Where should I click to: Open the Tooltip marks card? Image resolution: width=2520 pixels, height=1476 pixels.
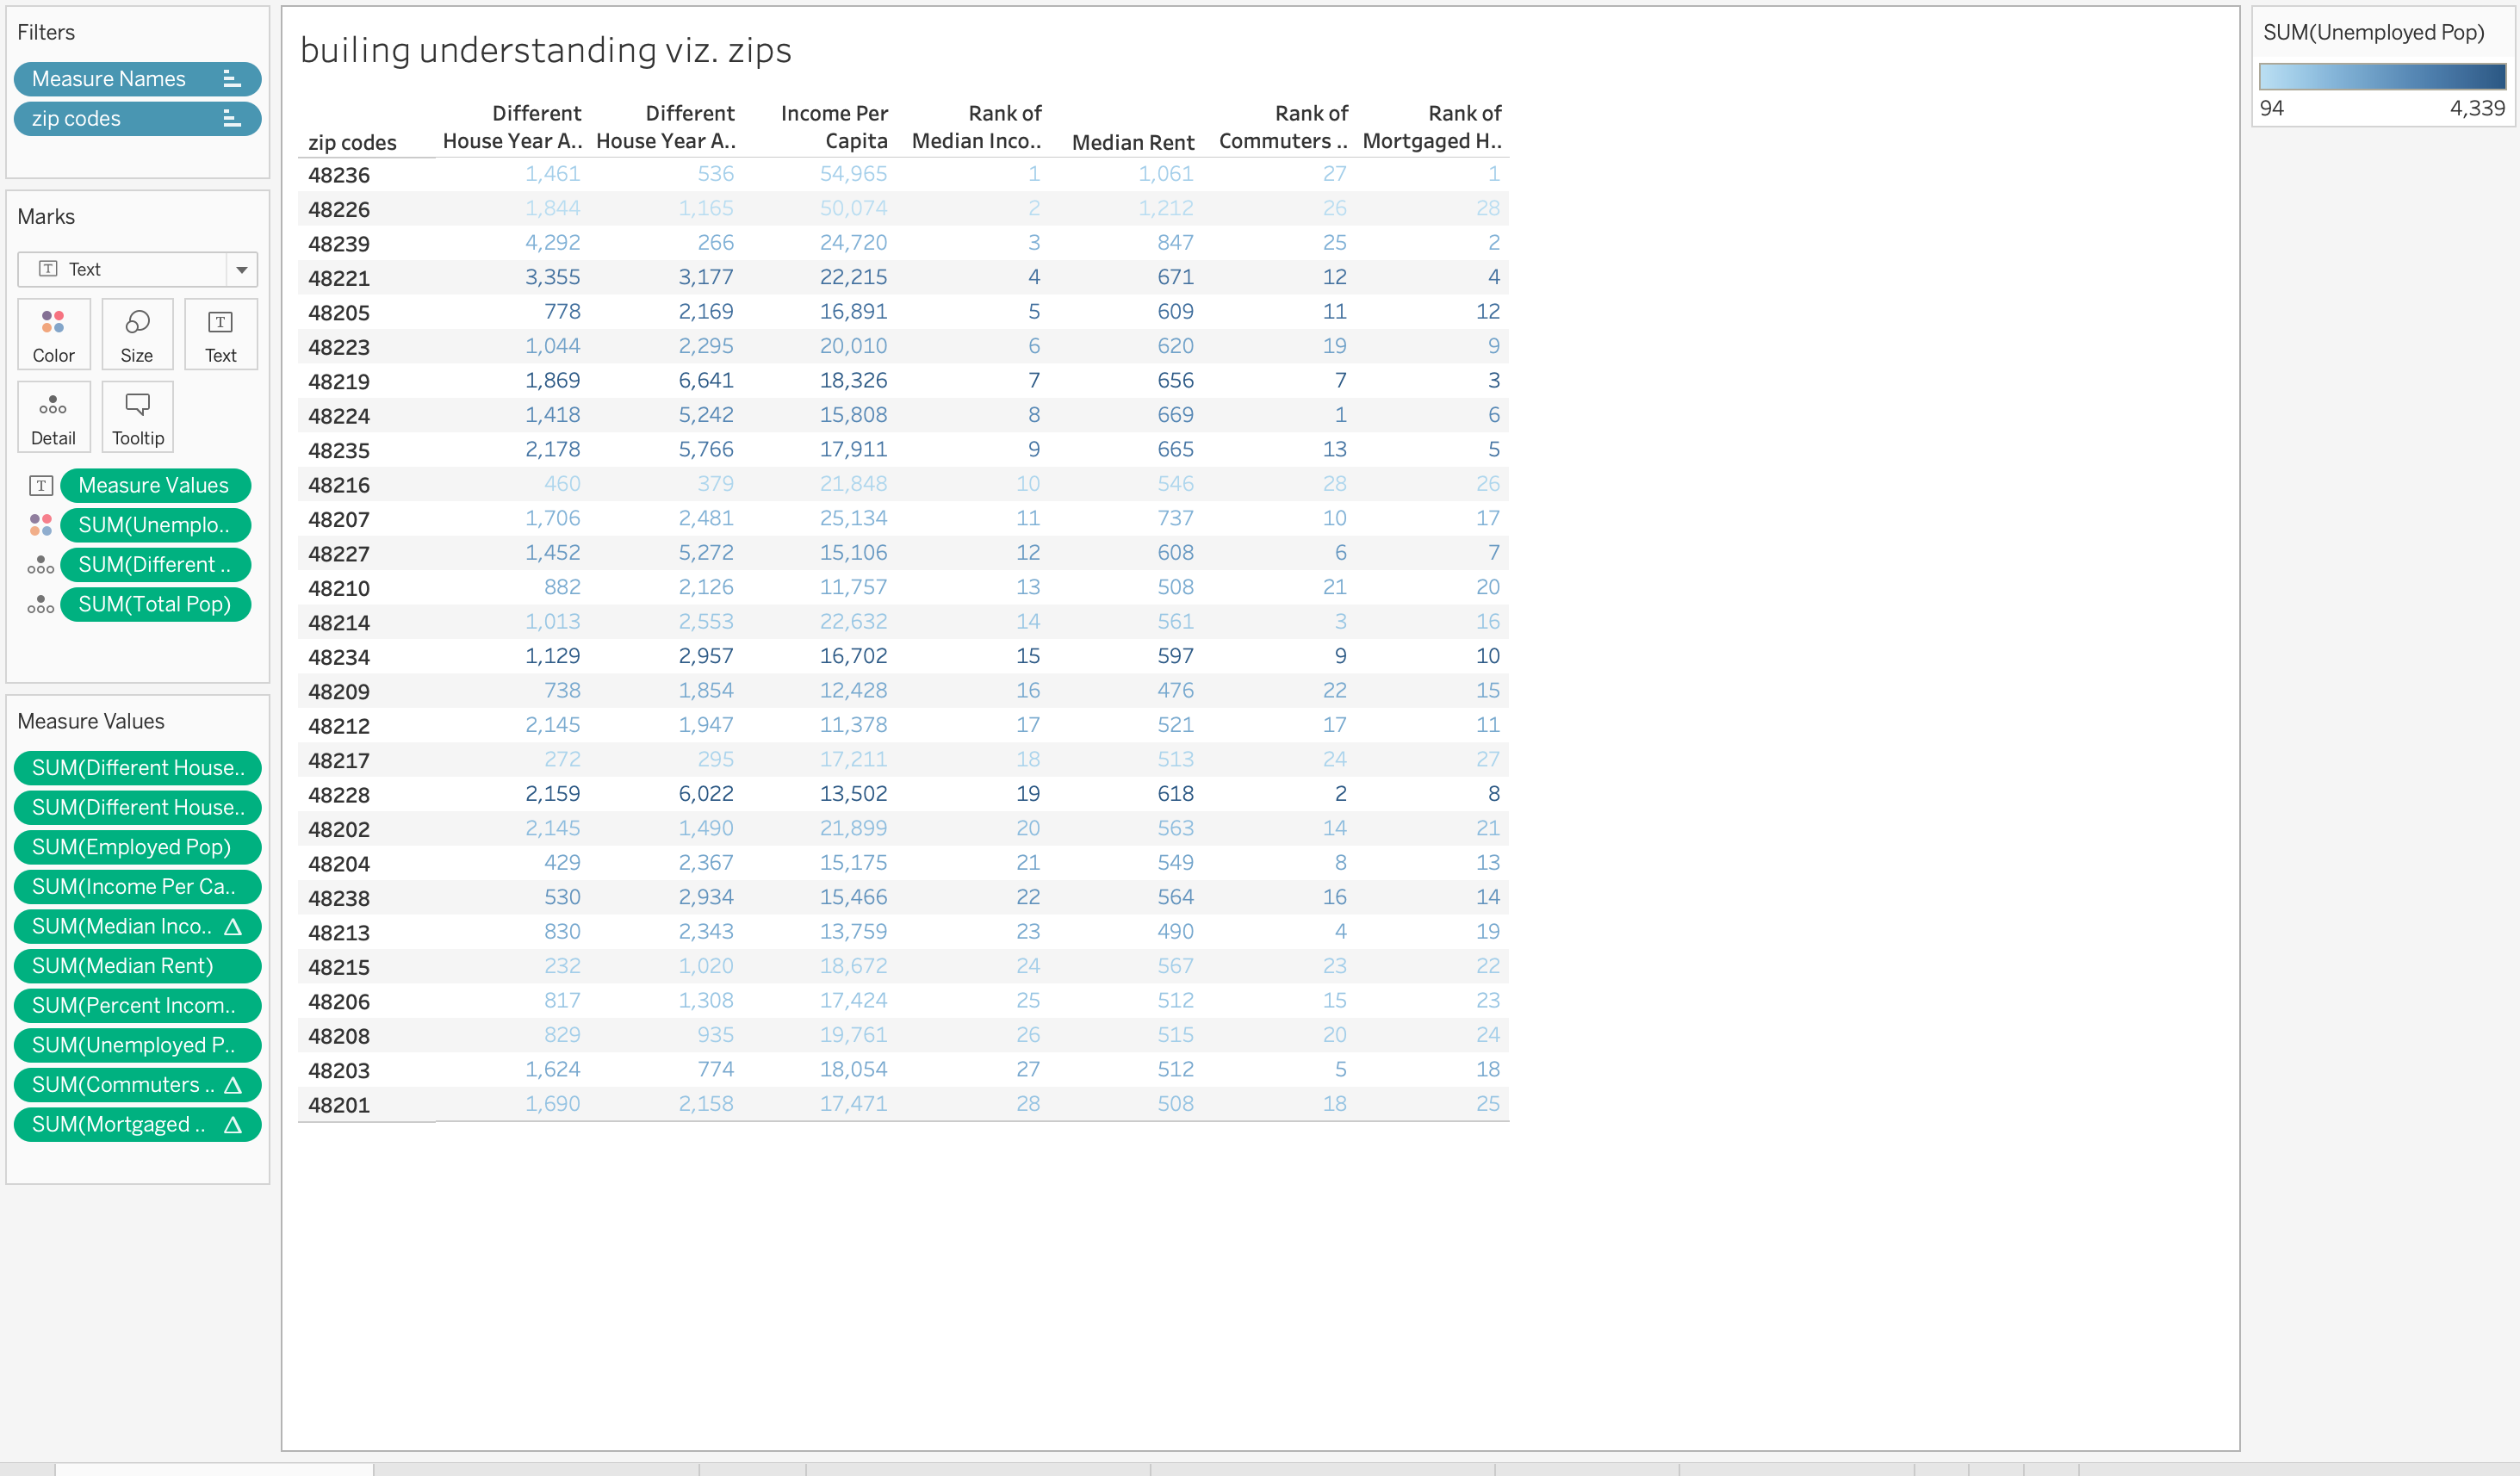(137, 417)
